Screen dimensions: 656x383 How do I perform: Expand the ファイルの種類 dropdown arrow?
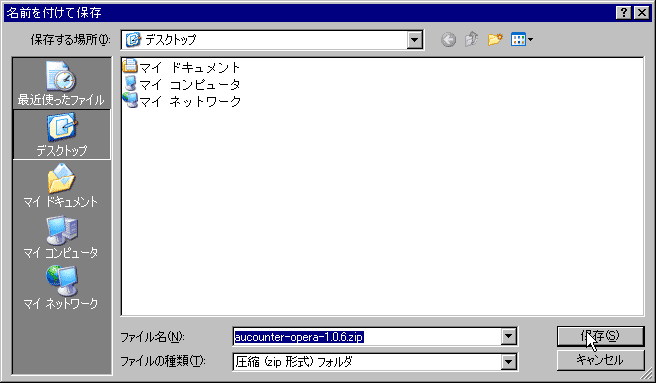point(508,362)
